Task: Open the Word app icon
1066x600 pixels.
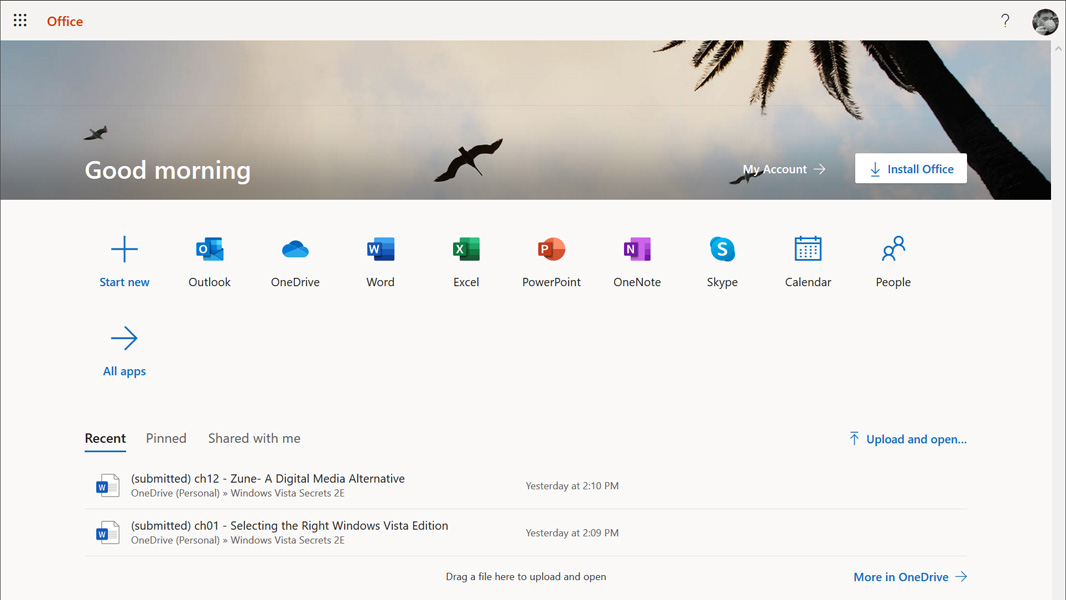Action: coord(380,250)
